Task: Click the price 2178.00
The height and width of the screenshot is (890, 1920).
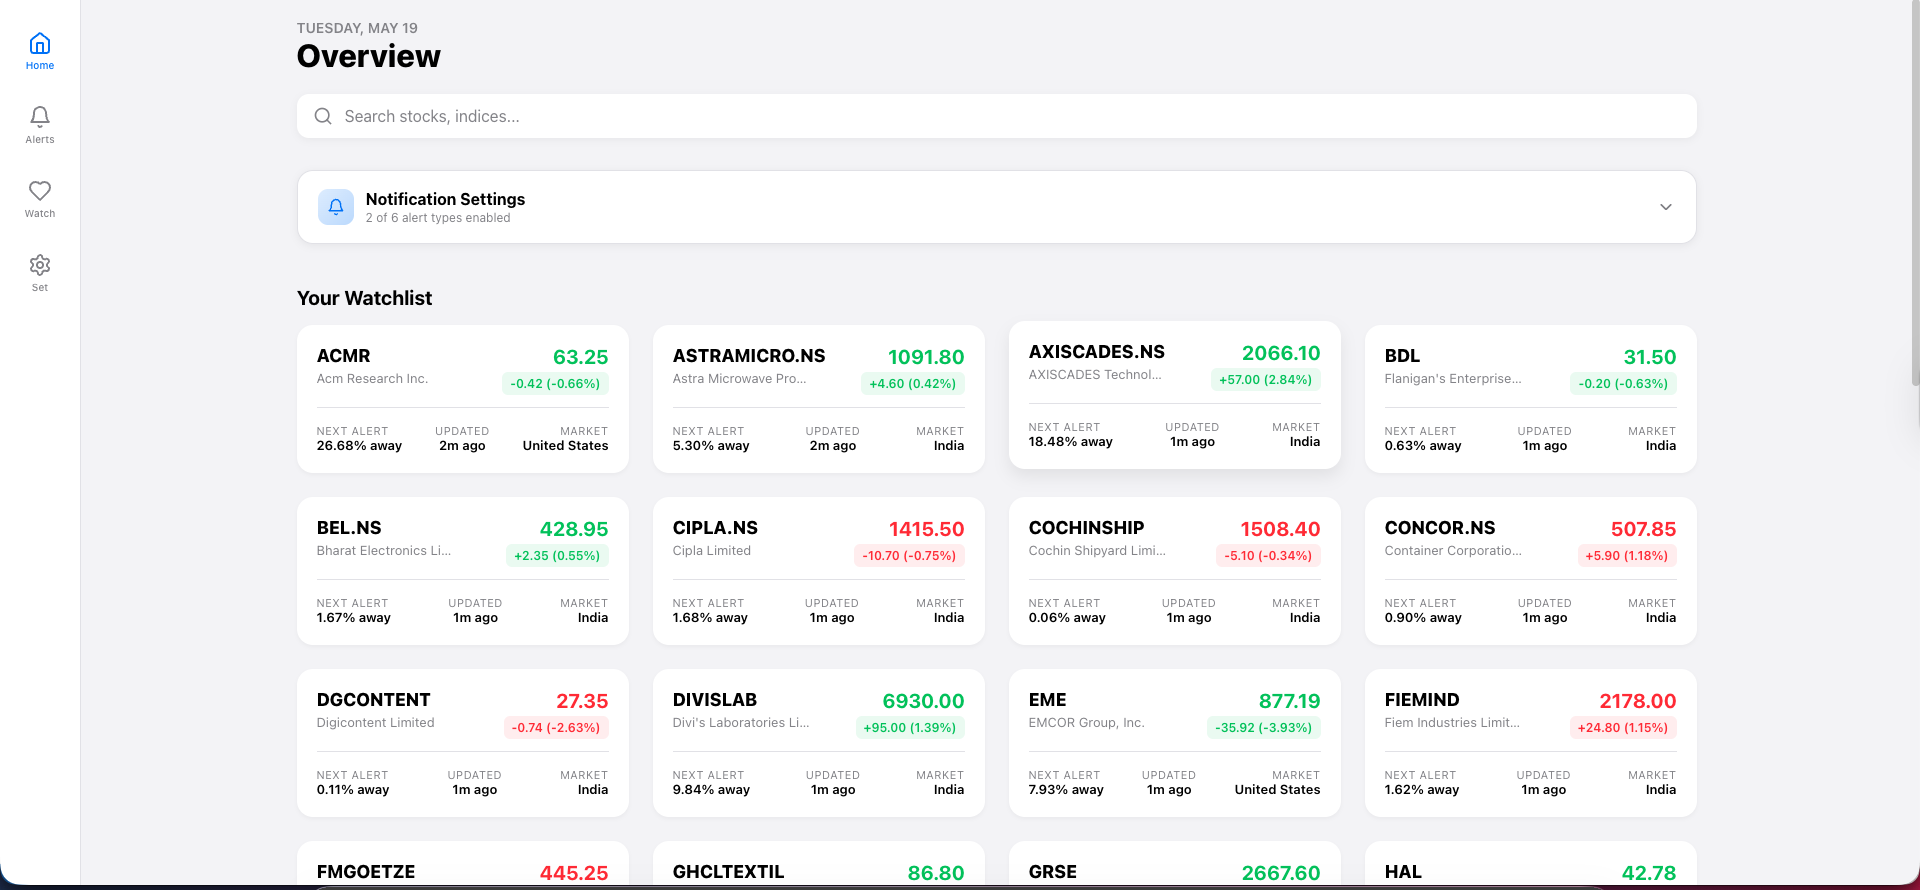Action: click(1637, 701)
